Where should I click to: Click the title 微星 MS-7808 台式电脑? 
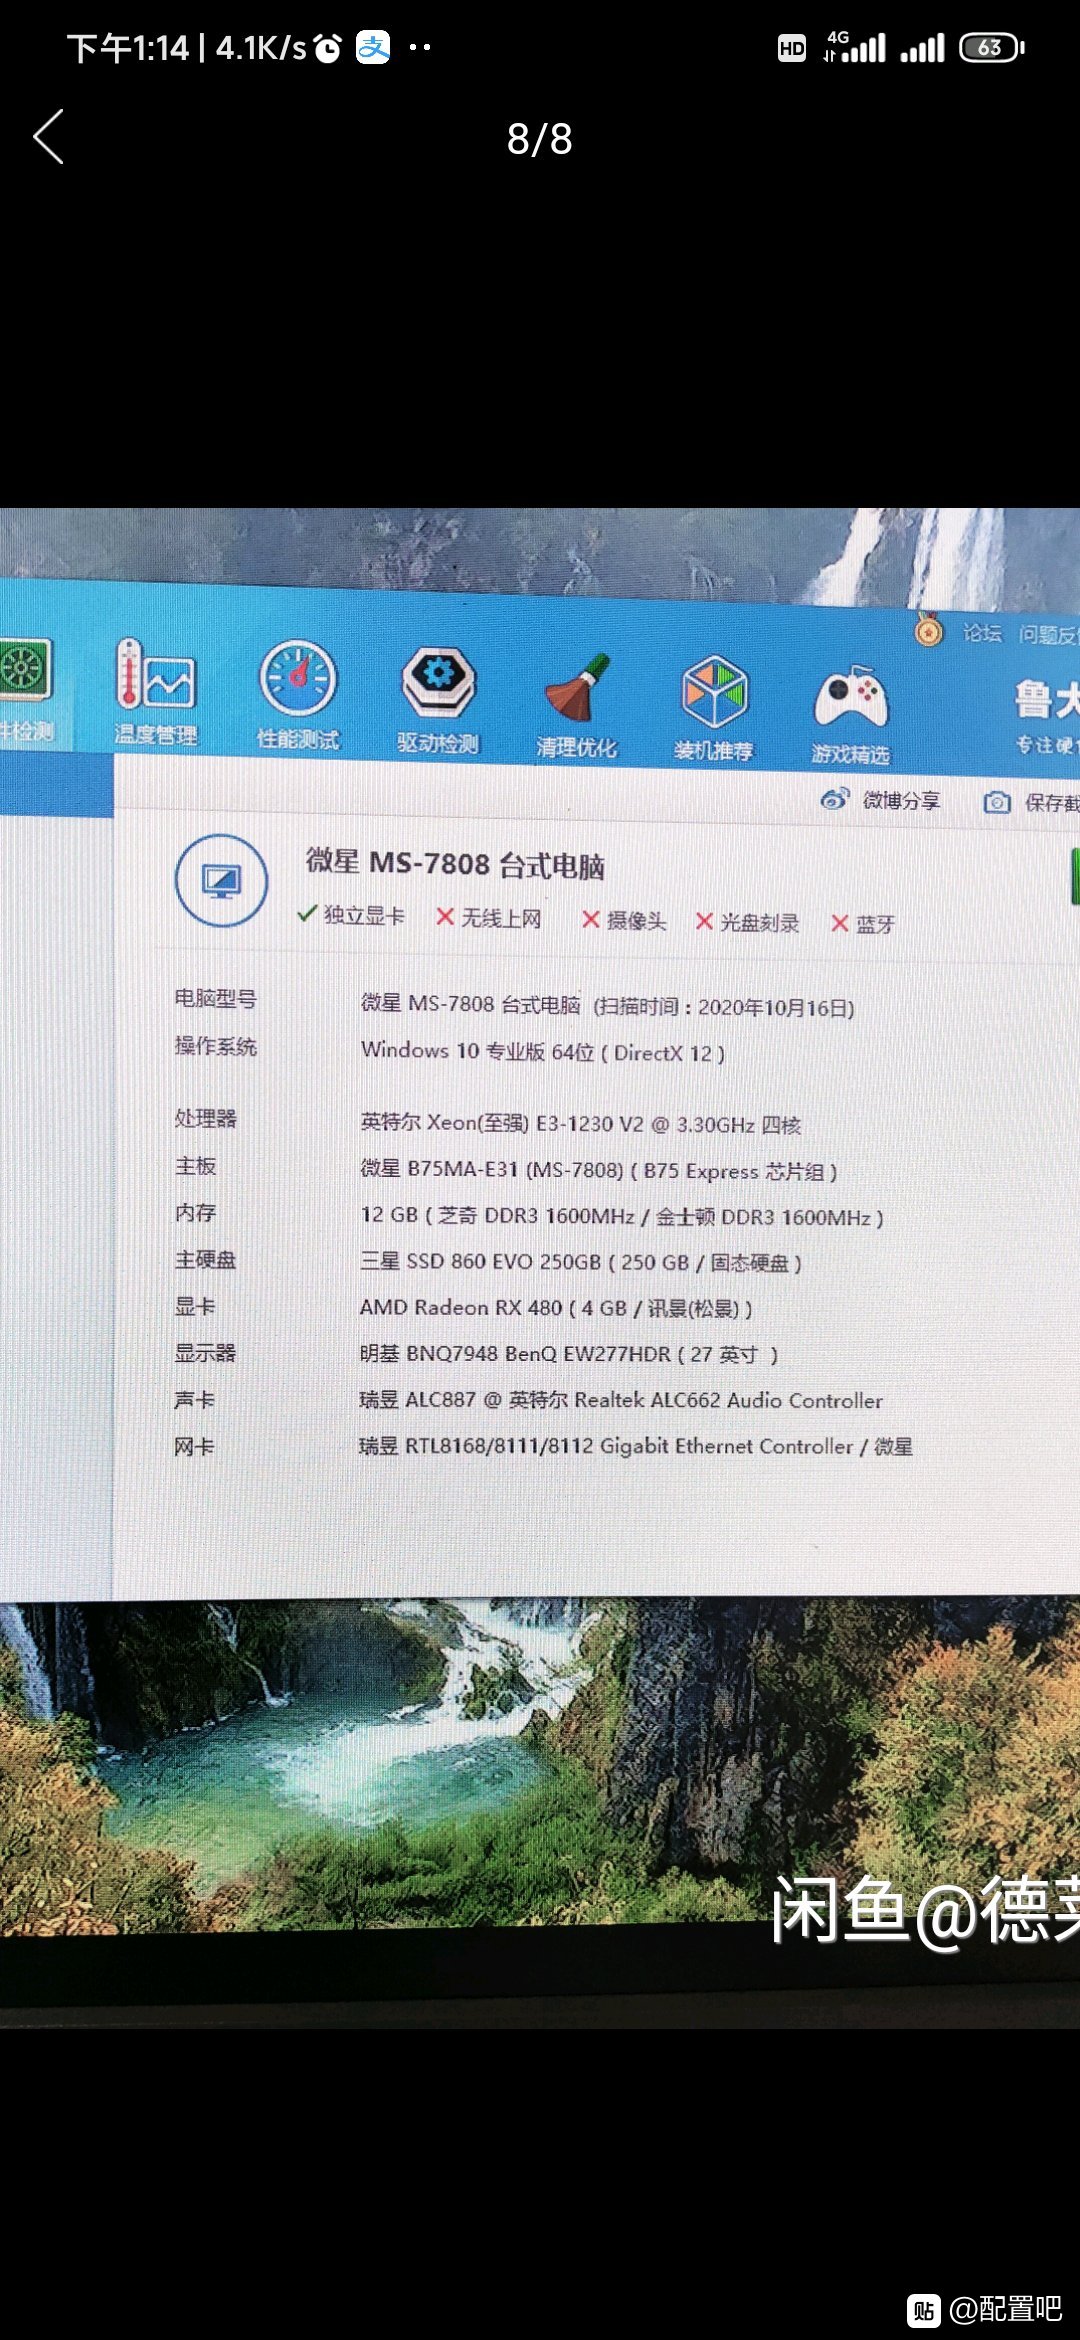point(455,863)
